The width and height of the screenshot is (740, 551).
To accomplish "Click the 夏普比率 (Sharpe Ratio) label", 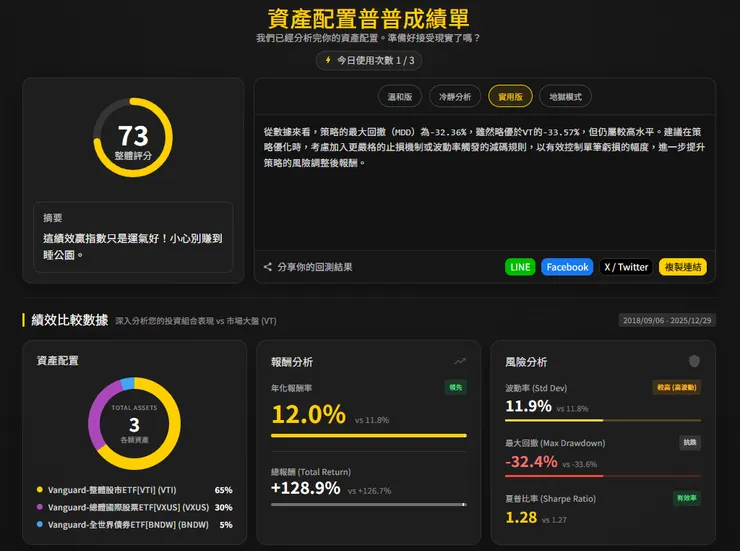I will pyautogui.click(x=550, y=499).
